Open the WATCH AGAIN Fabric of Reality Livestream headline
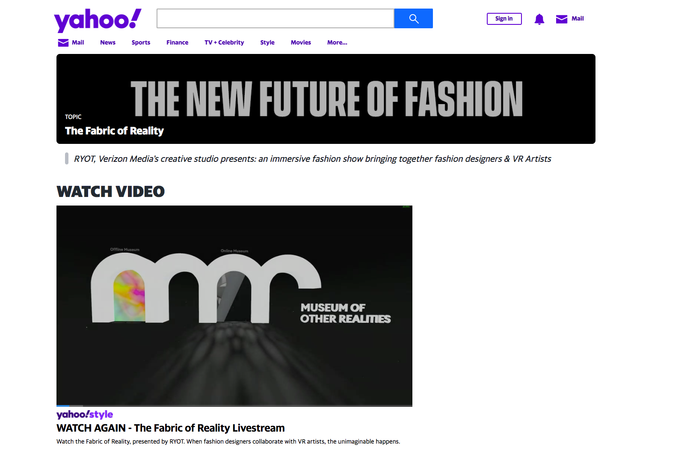 pyautogui.click(x=171, y=428)
